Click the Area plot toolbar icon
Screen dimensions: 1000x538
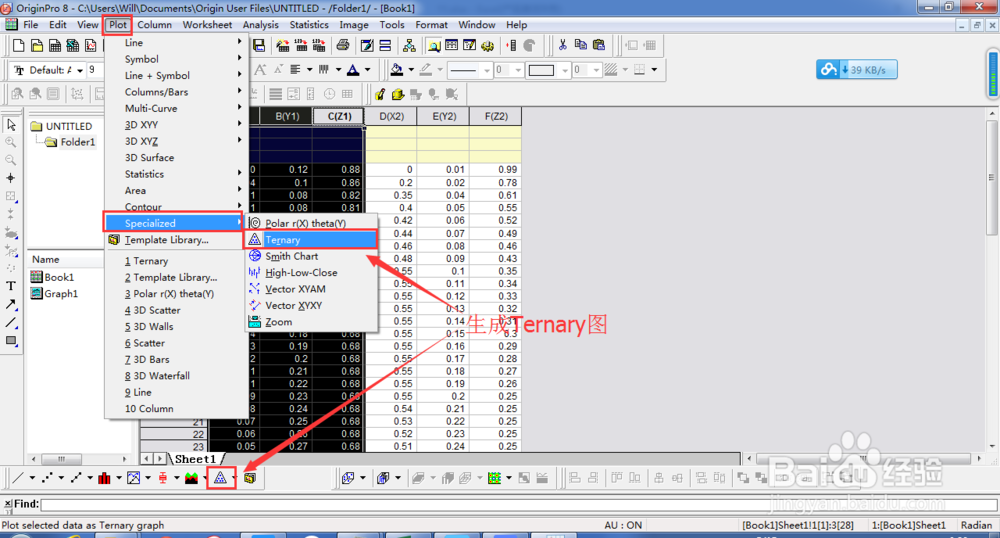pos(191,477)
